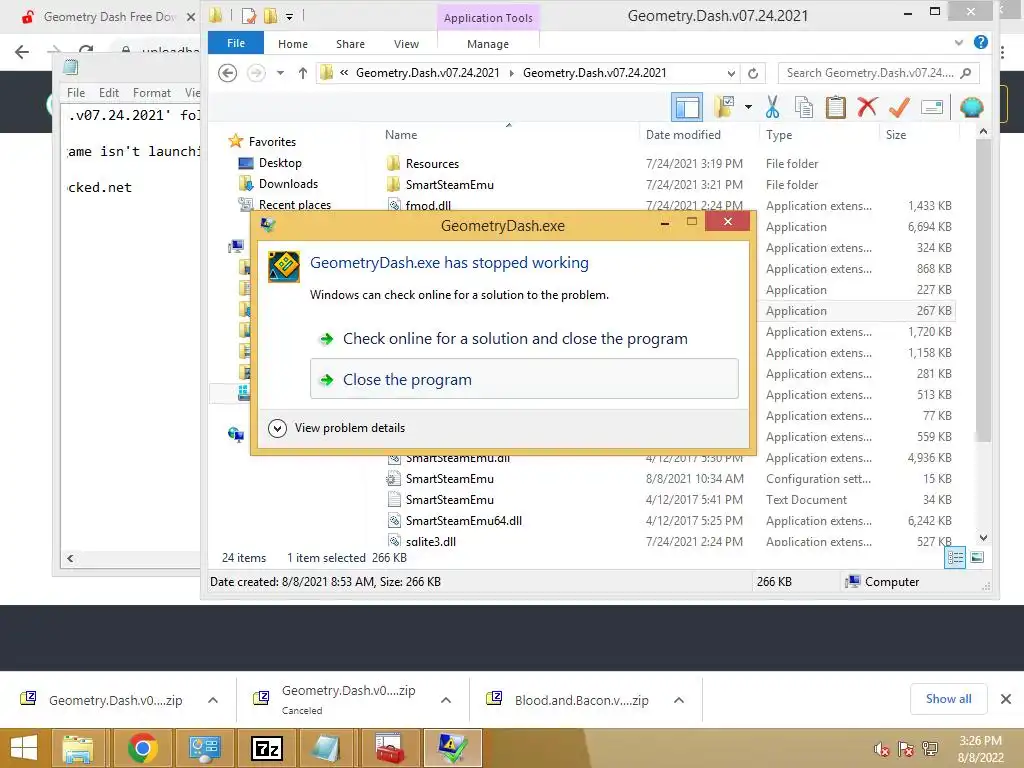
Task: Open Chrome from the taskbar
Action: click(142, 748)
